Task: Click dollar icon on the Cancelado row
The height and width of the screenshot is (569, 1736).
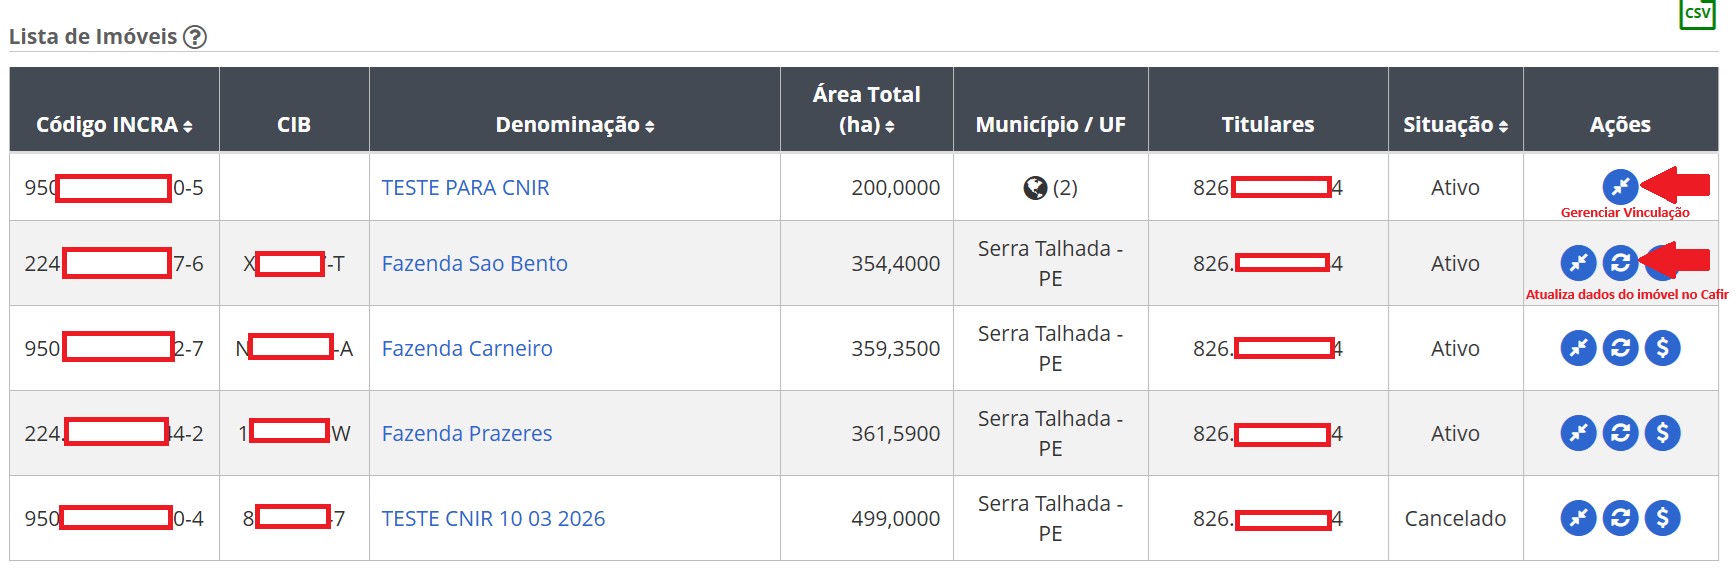Action: click(x=1662, y=518)
